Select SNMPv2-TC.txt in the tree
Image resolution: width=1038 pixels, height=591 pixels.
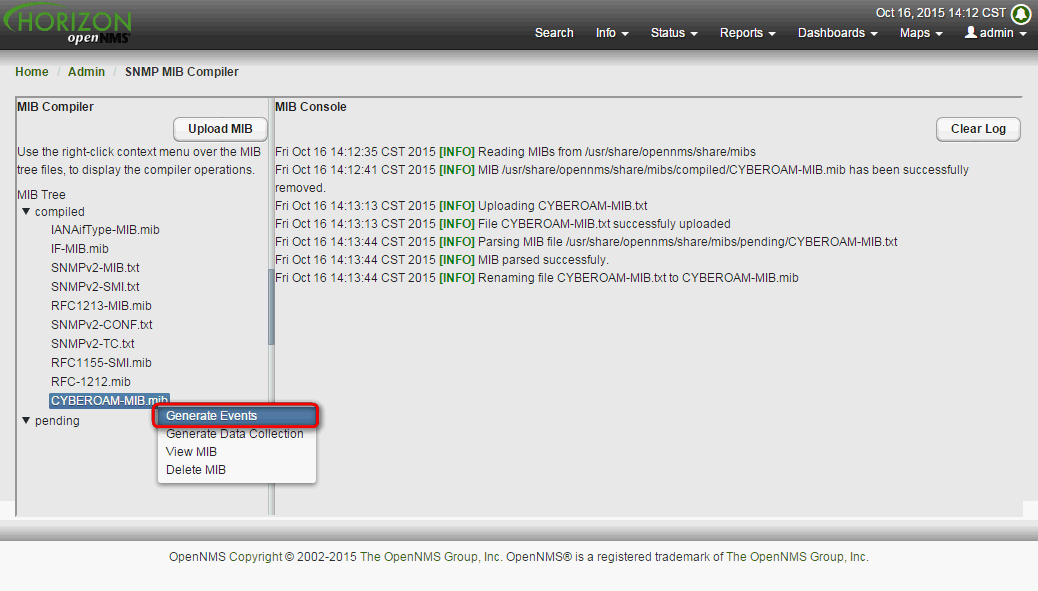coord(93,344)
